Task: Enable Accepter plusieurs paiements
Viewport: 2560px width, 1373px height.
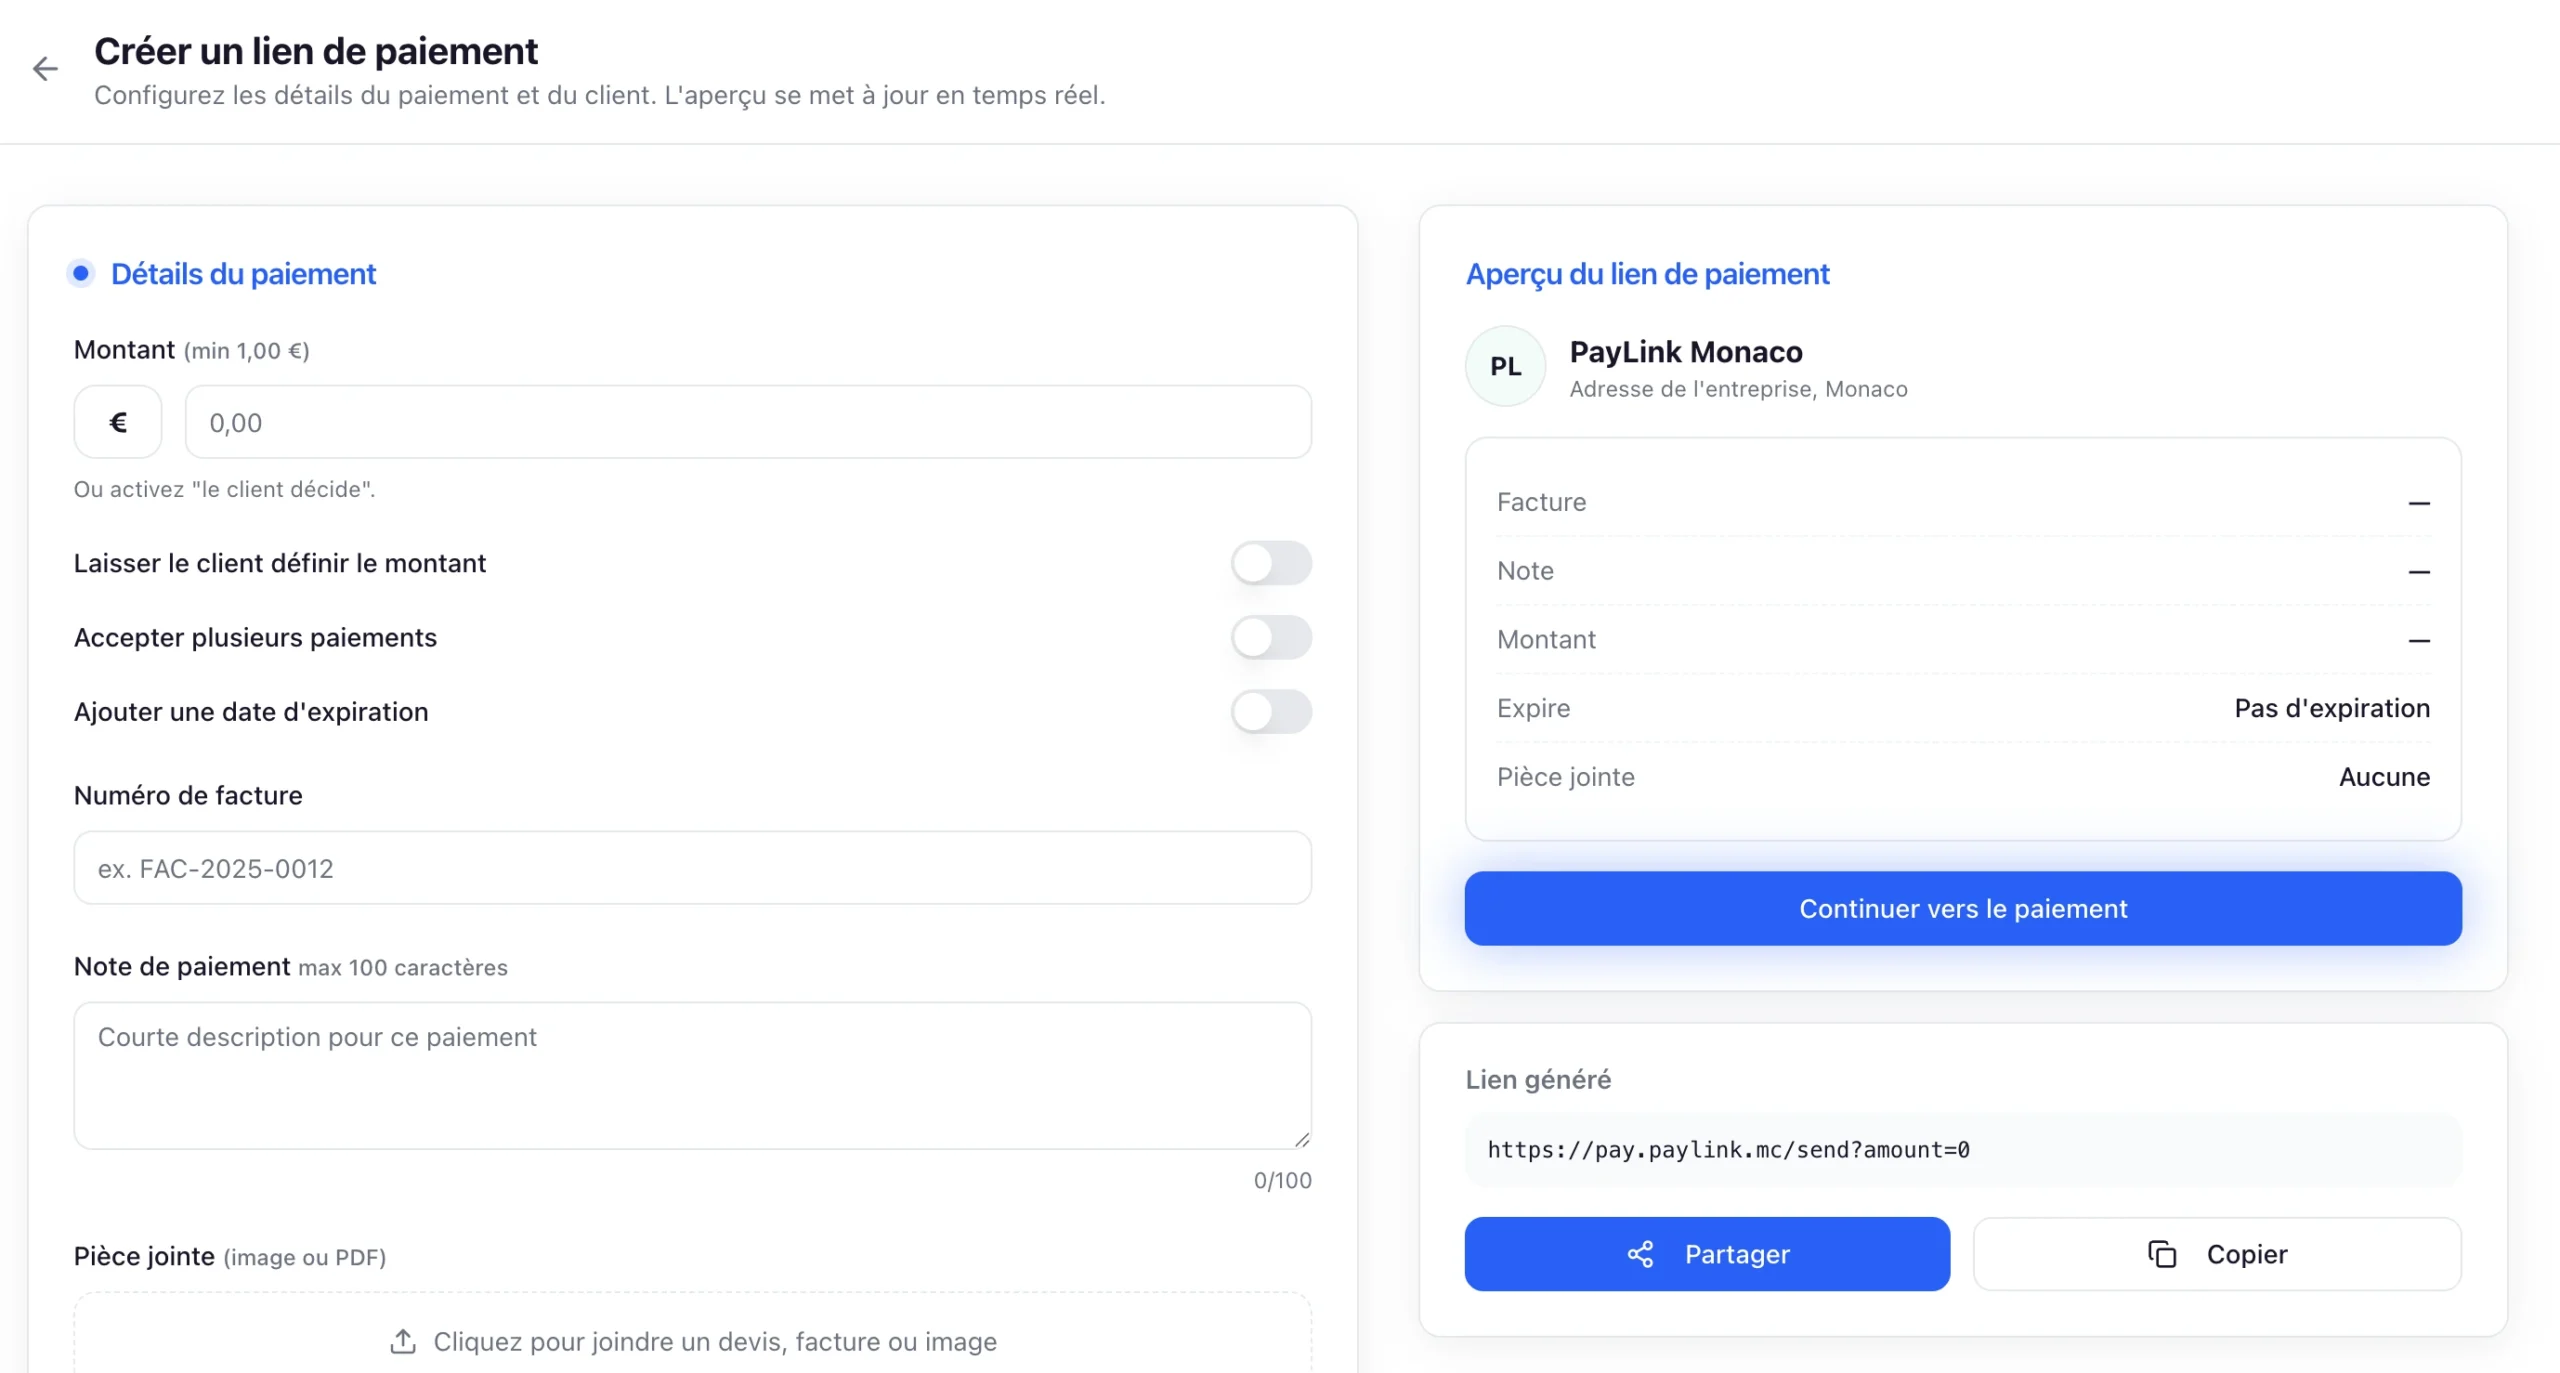Action: (x=1271, y=637)
